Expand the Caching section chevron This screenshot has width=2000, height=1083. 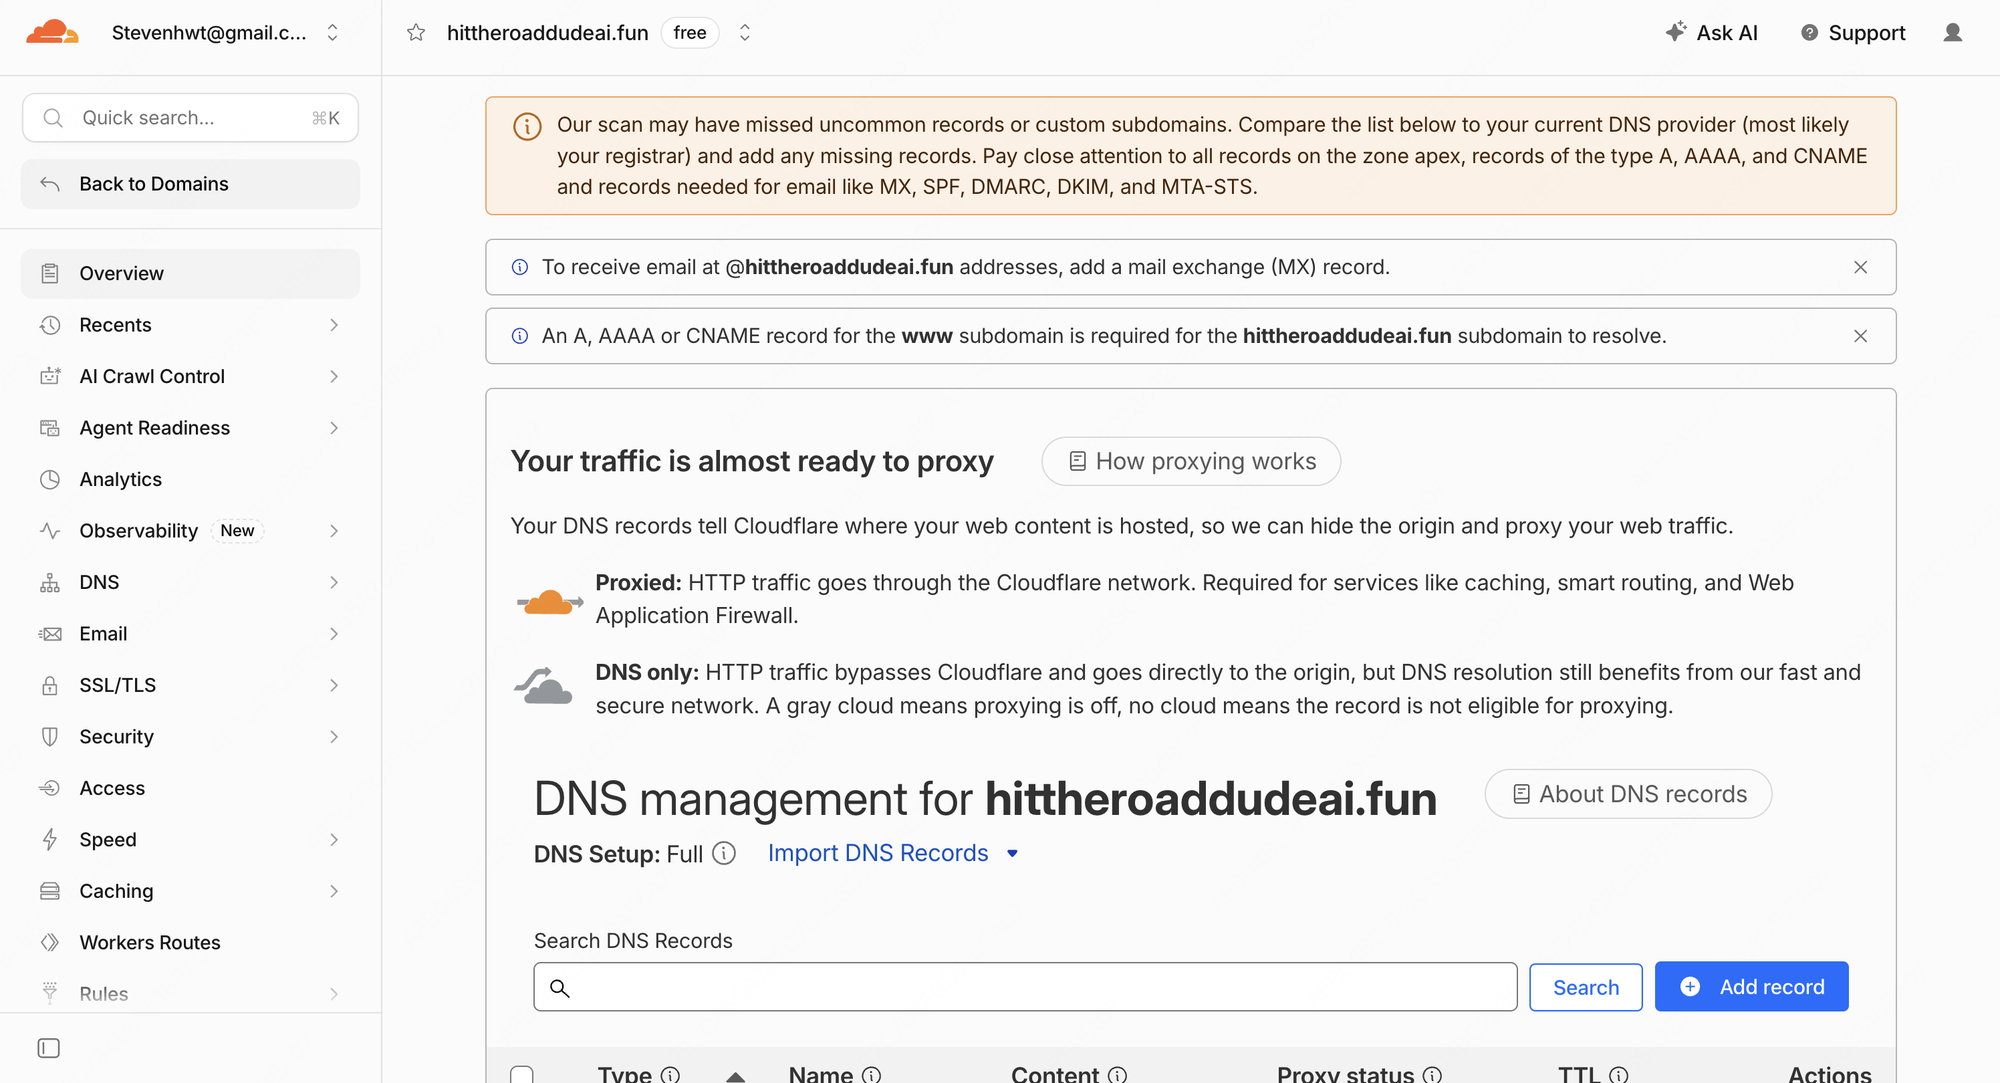[333, 891]
